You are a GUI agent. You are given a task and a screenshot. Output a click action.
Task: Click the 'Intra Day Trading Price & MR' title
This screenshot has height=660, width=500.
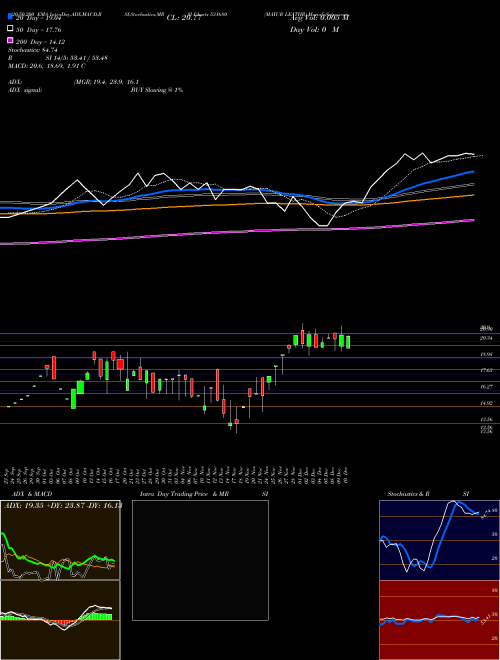point(184,494)
